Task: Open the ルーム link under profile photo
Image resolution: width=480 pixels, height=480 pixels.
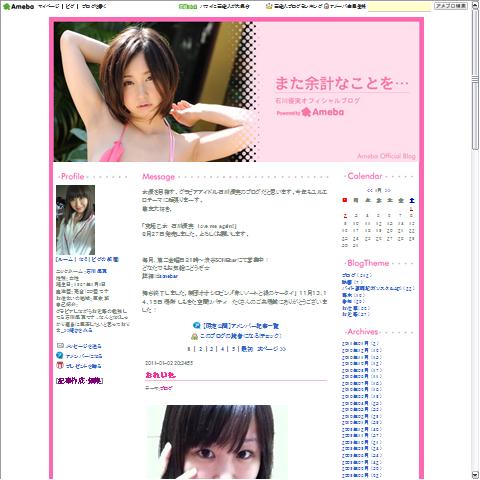Action: pos(66,259)
